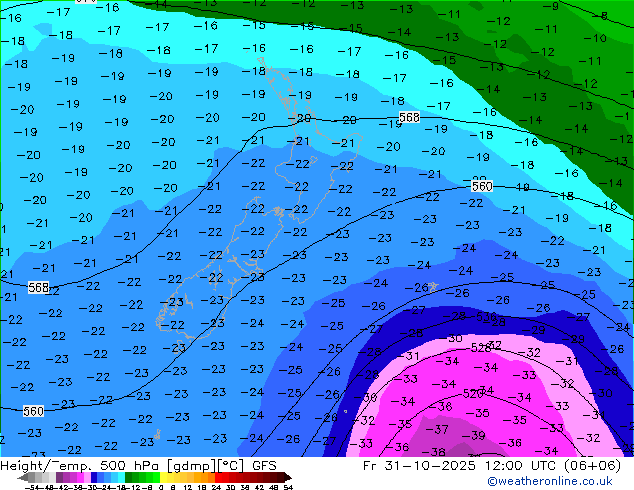Click the 568 contour label near the top
The height and width of the screenshot is (490, 634).
tap(409, 117)
